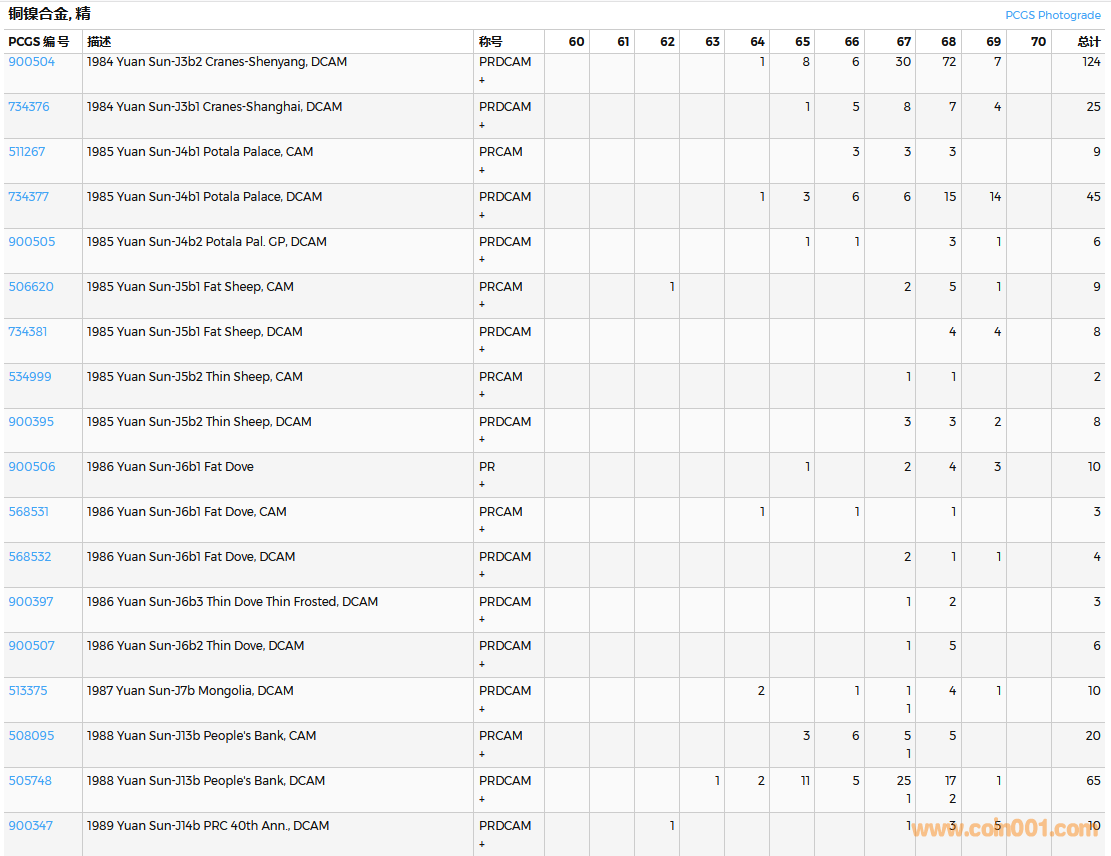Screen dimensions: 1111x856
Task: Open PCGS number 900504 link
Action: [x=32, y=62]
